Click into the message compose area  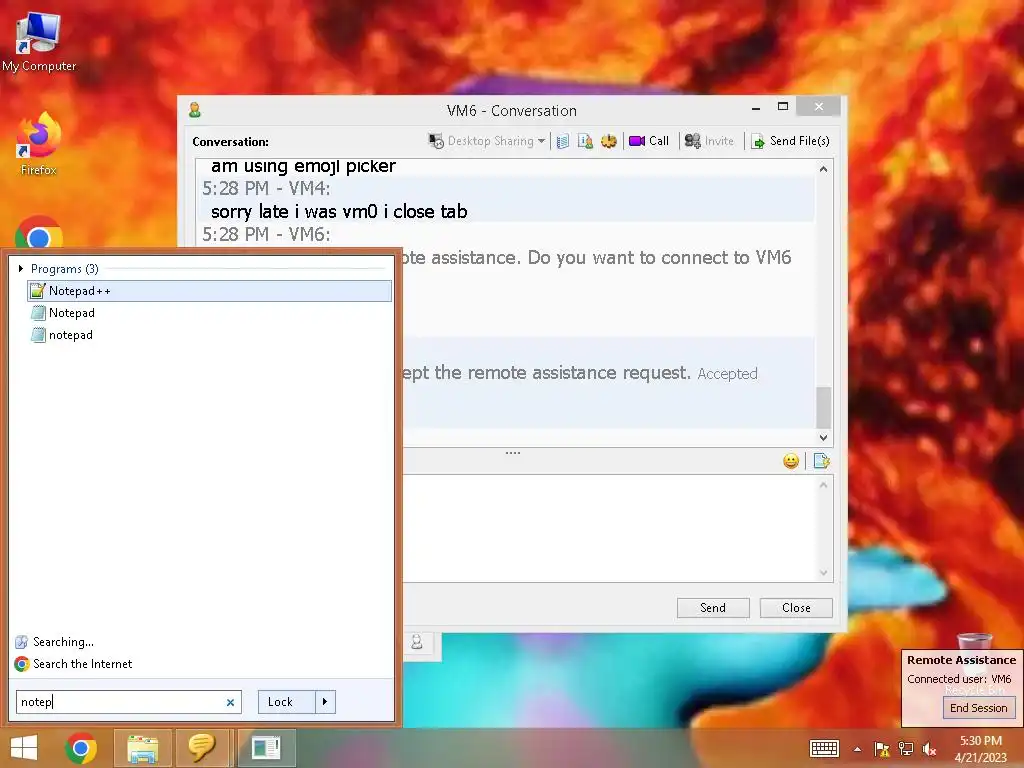click(x=607, y=528)
